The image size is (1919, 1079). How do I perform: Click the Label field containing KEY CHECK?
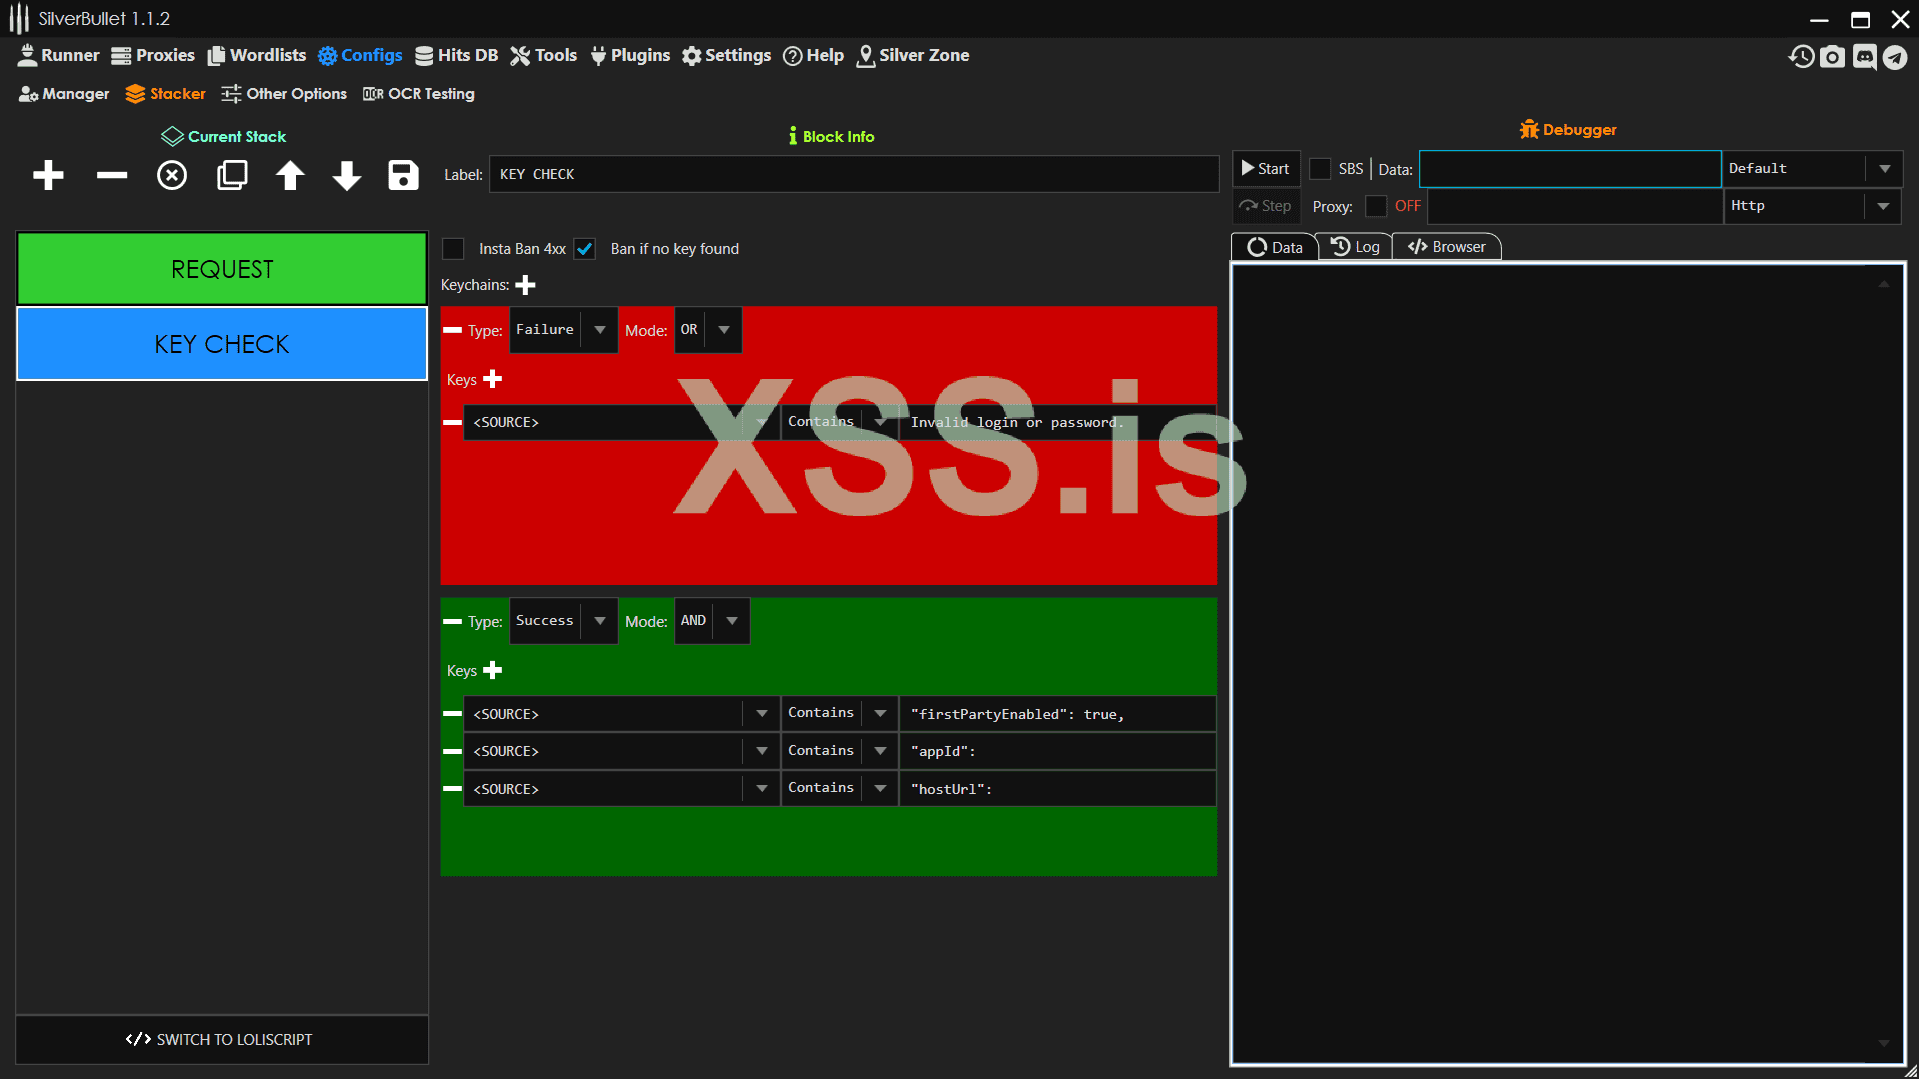pyautogui.click(x=853, y=174)
